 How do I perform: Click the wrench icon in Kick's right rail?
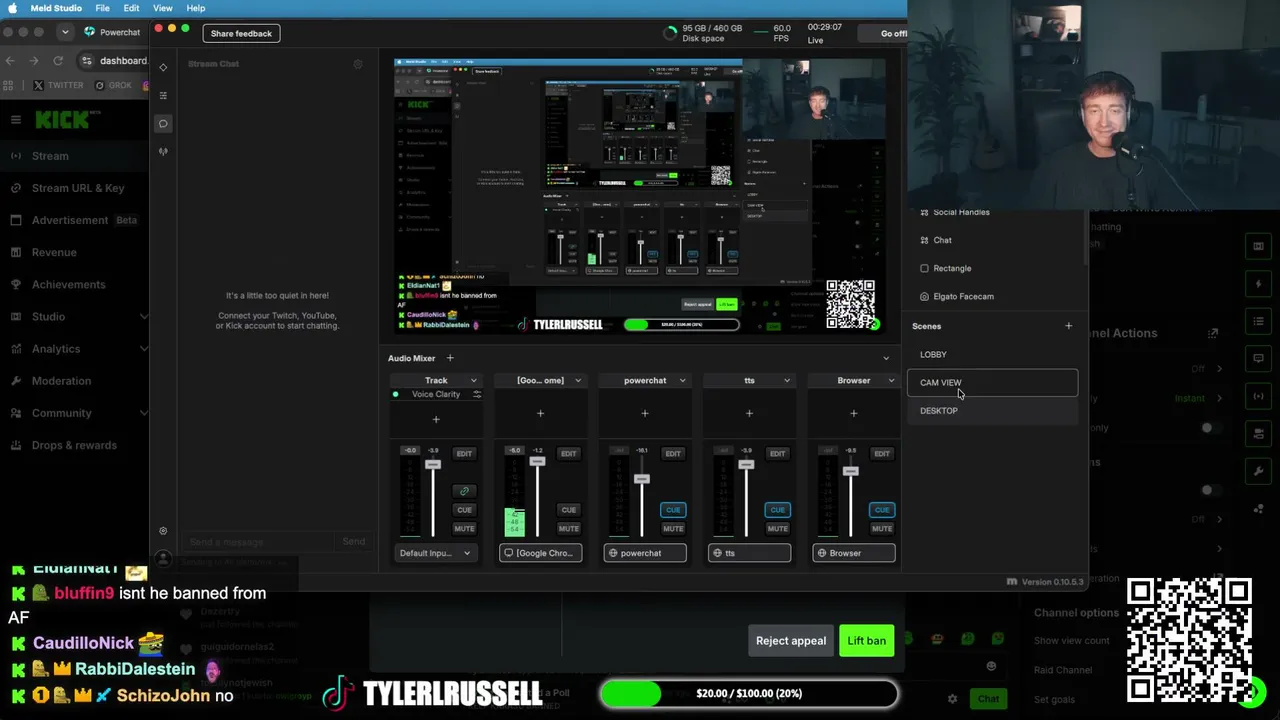[x=1259, y=471]
